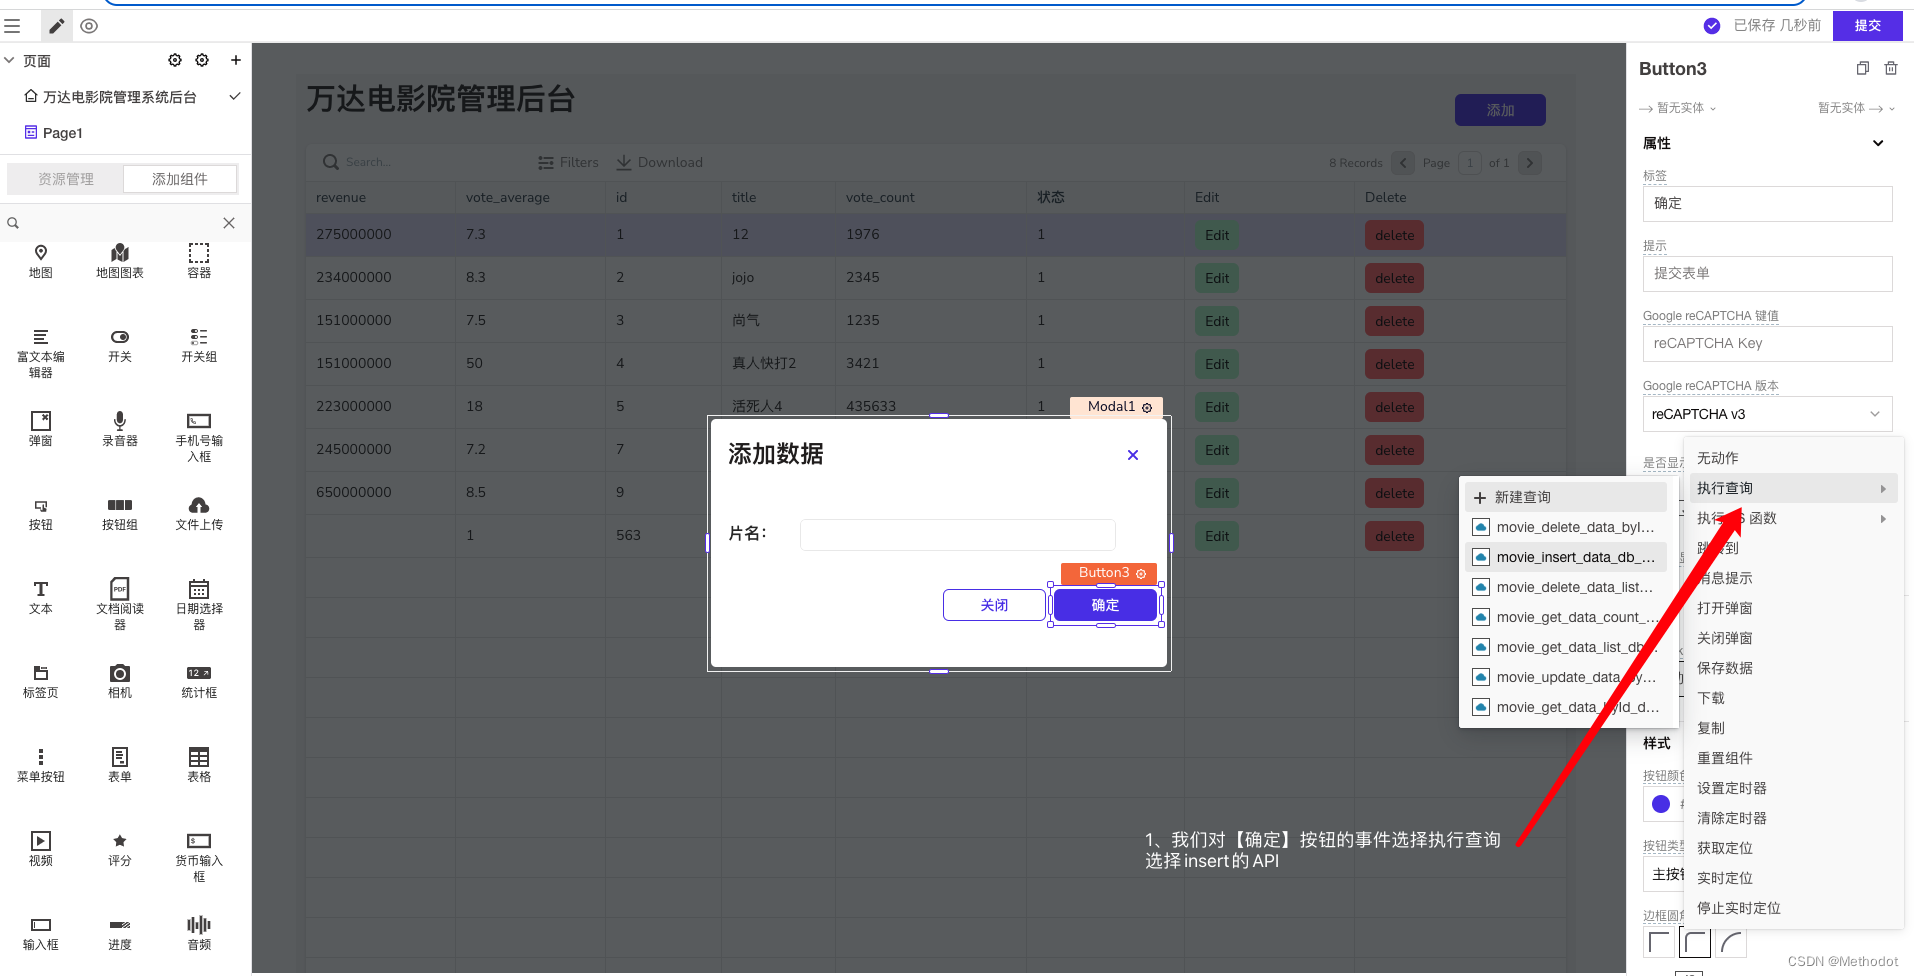This screenshot has height=976, width=1914.
Task: Add the Progress (进度) component
Action: tap(120, 933)
